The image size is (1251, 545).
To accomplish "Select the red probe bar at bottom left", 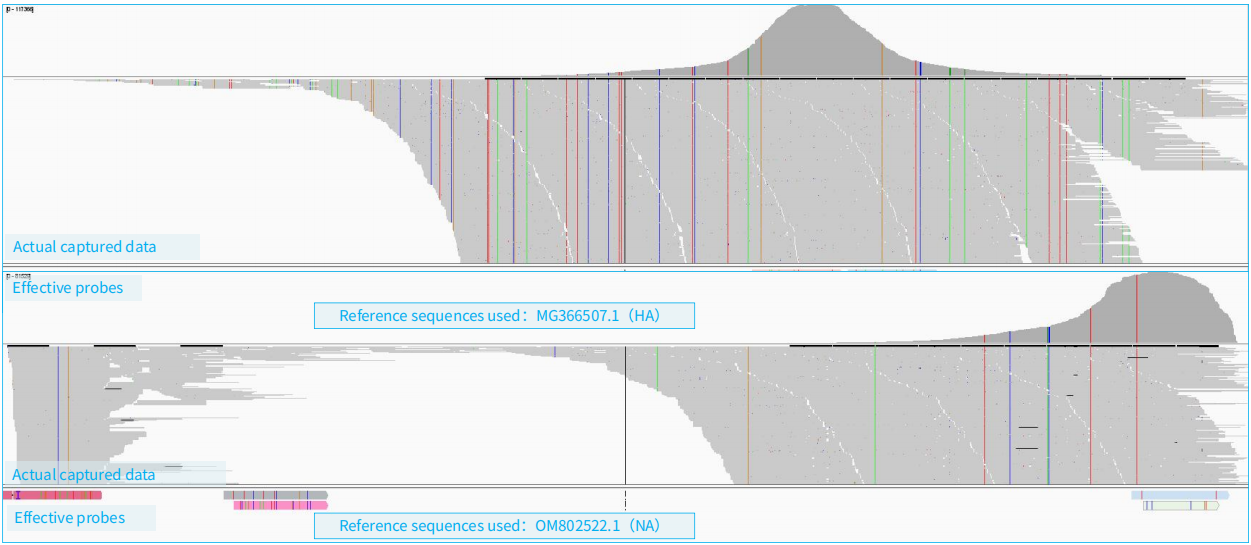I will [x=52, y=495].
